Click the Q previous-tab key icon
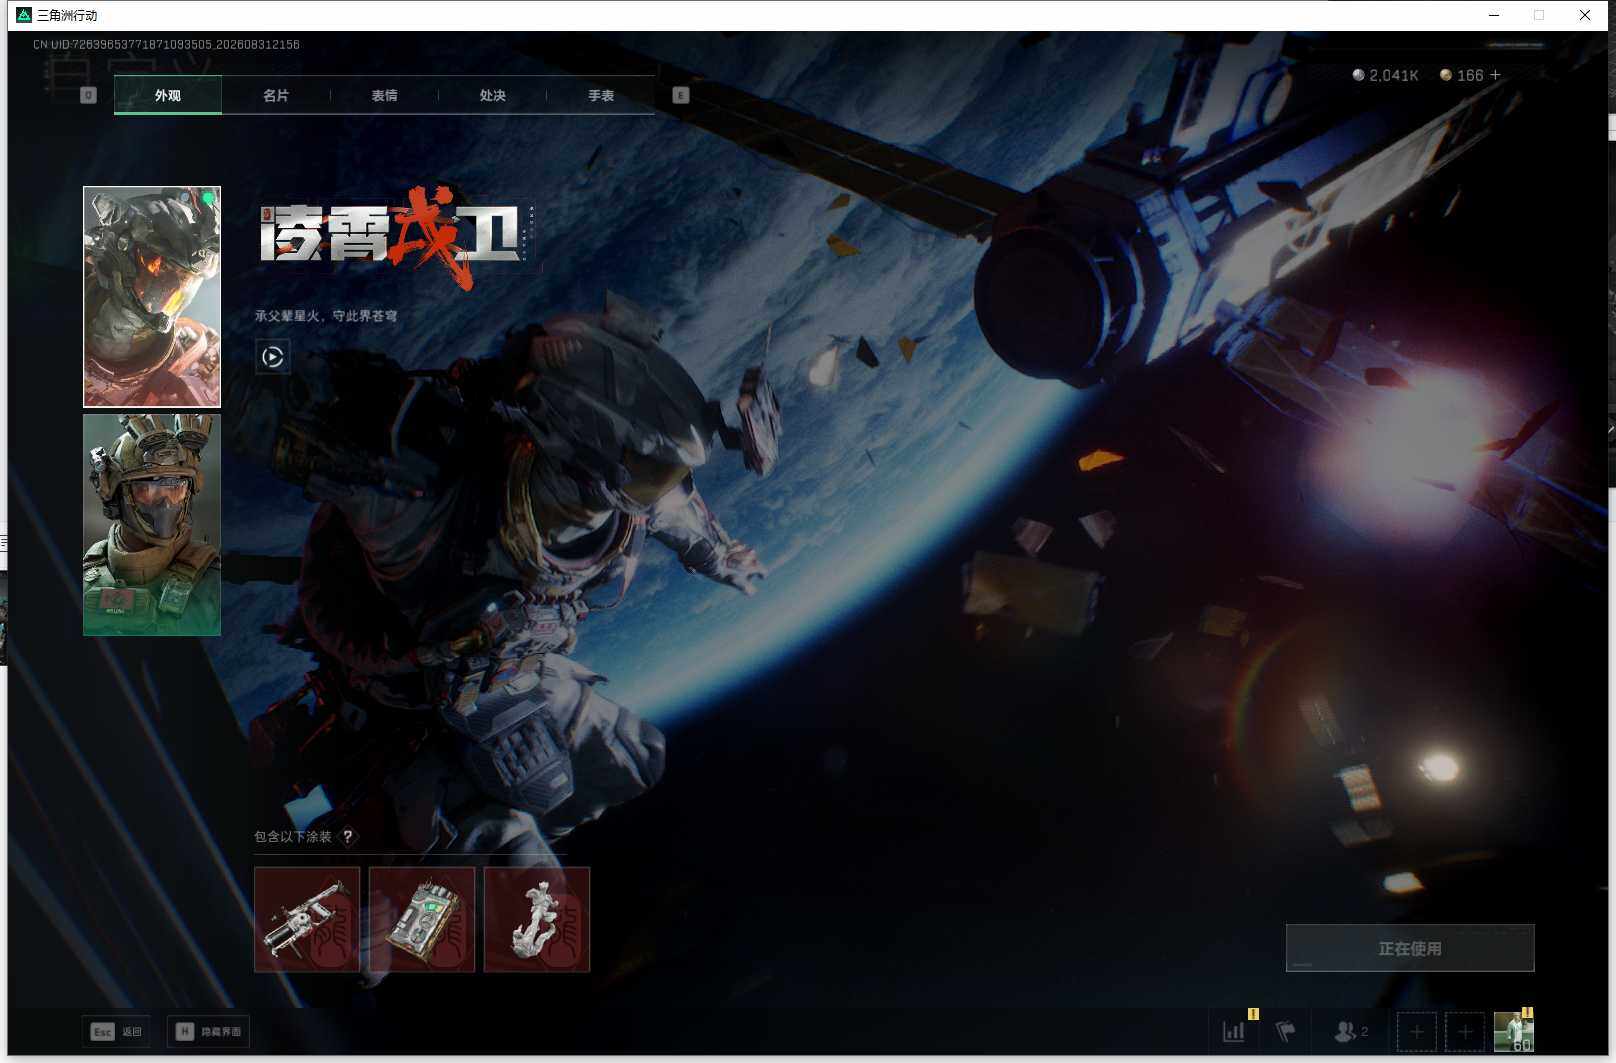This screenshot has width=1616, height=1063. [88, 95]
